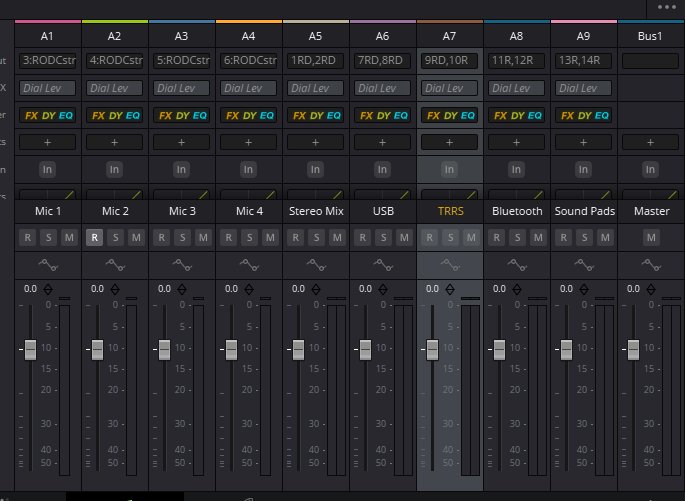Mute the Master bus
The height and width of the screenshot is (501, 685).
pyautogui.click(x=651, y=238)
